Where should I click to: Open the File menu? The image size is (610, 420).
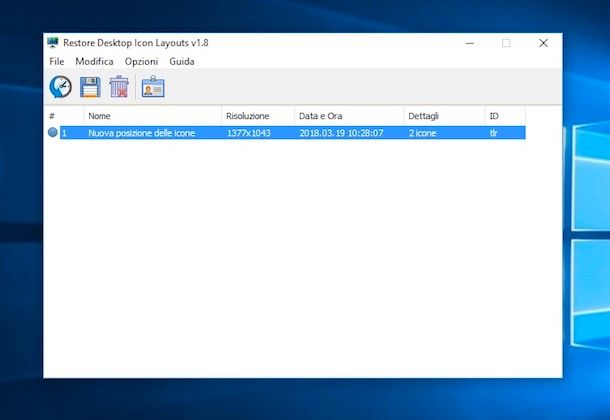tap(57, 61)
